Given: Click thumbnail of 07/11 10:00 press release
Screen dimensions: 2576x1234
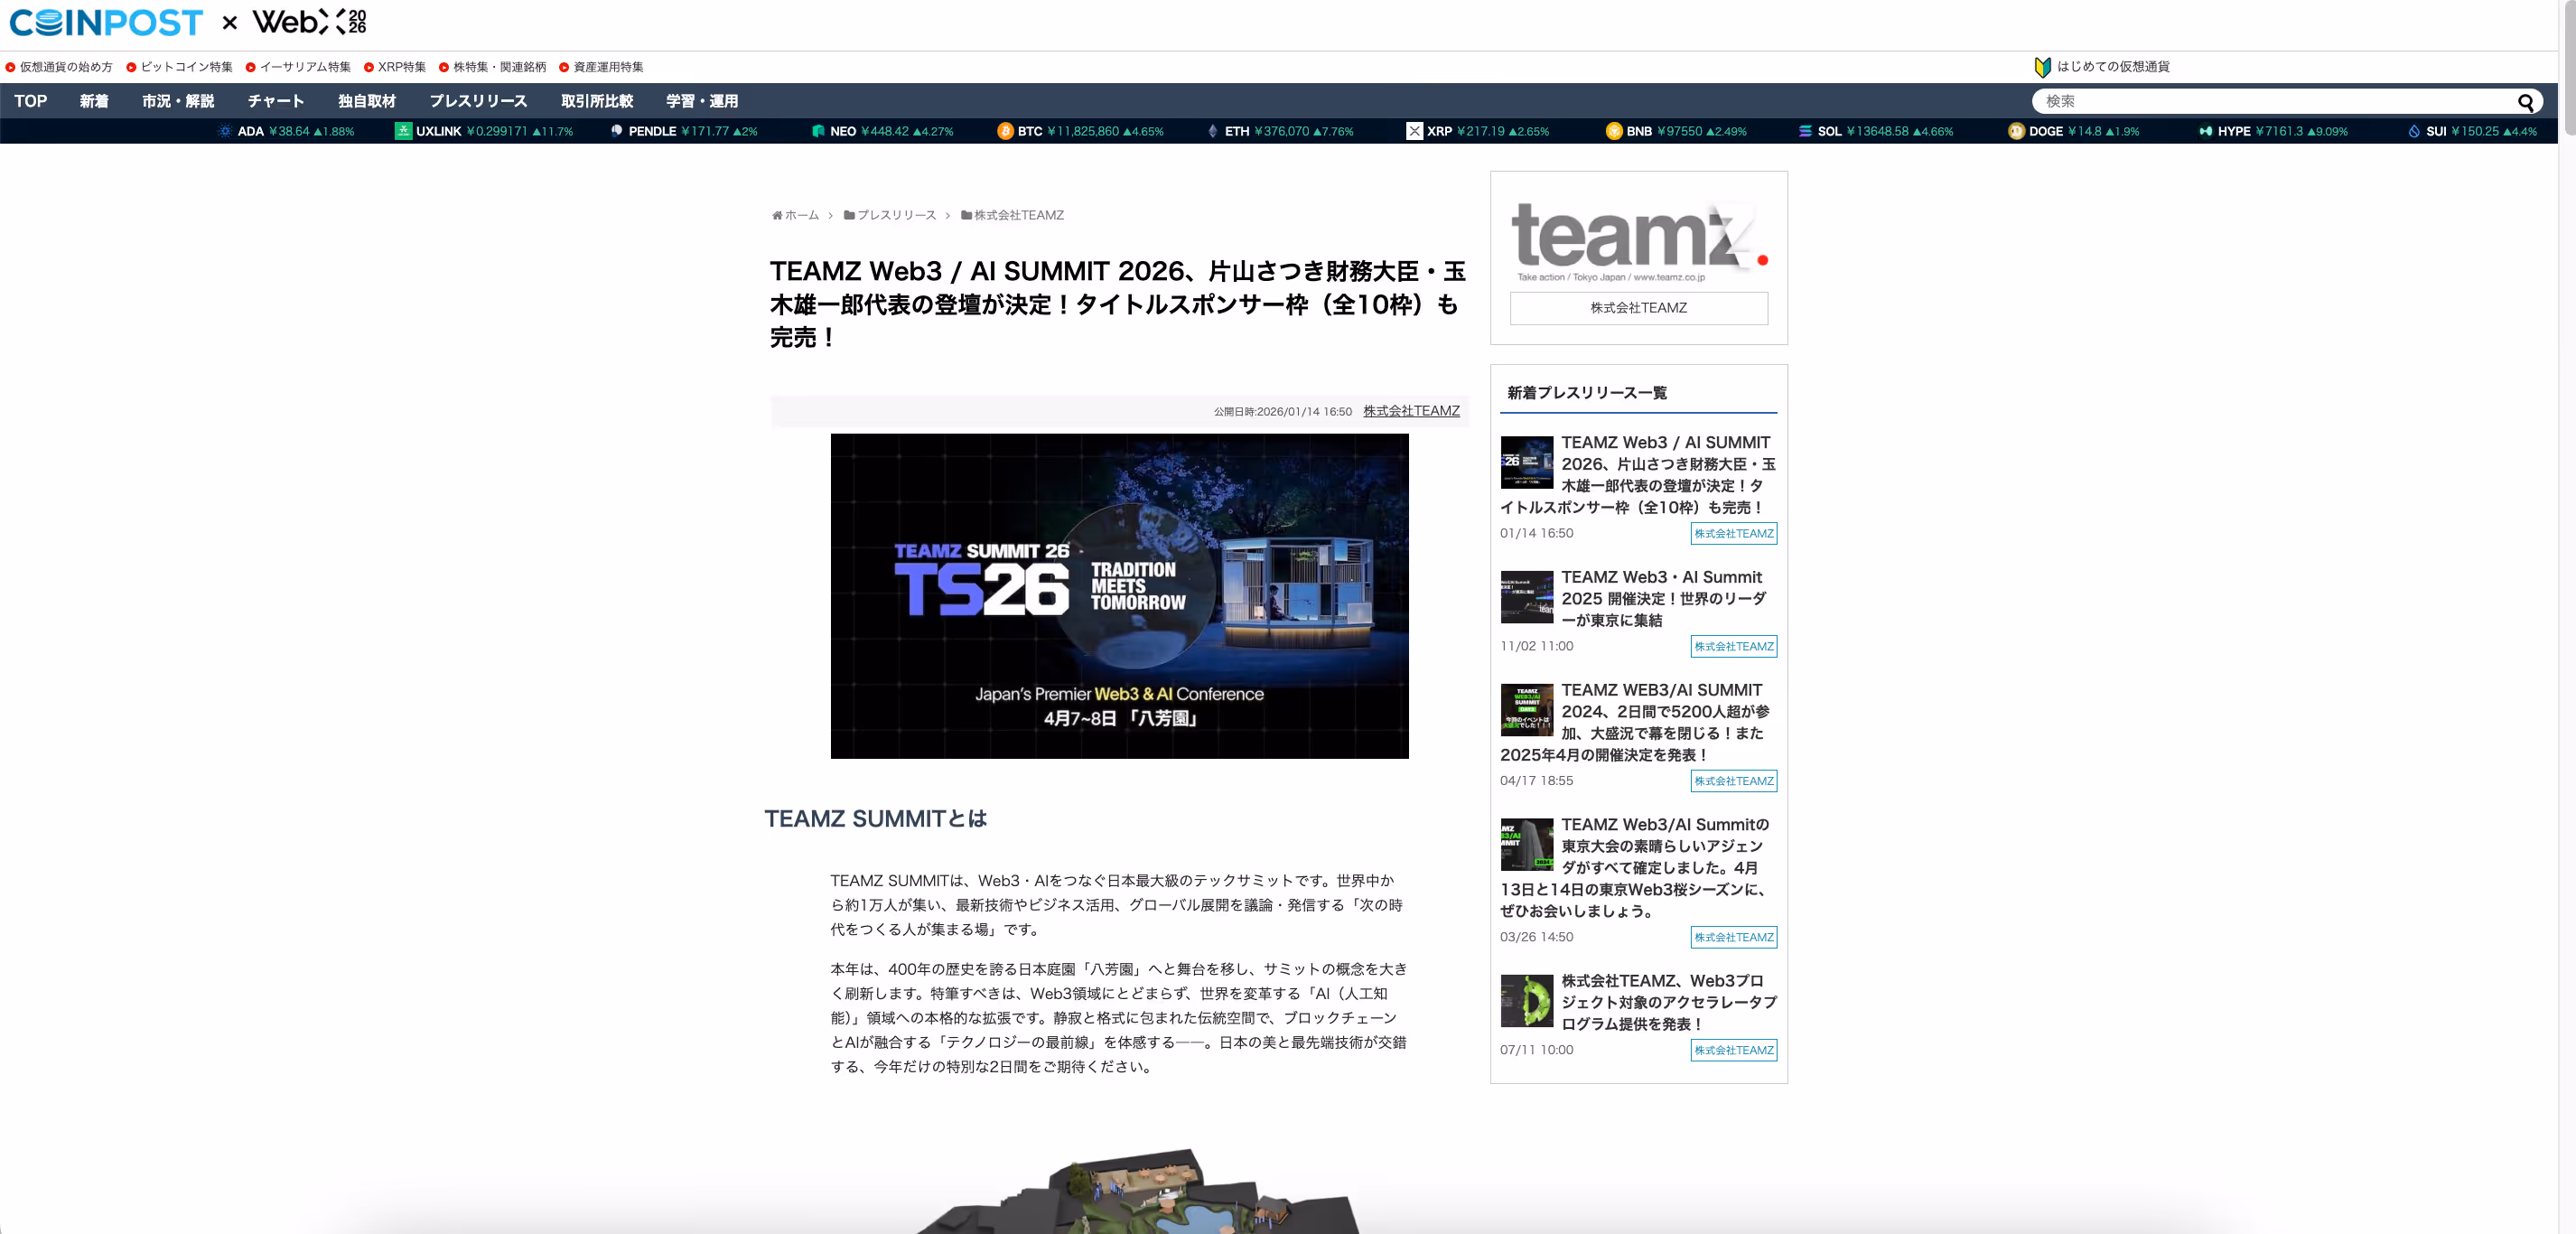Looking at the screenshot, I should (x=1527, y=1001).
